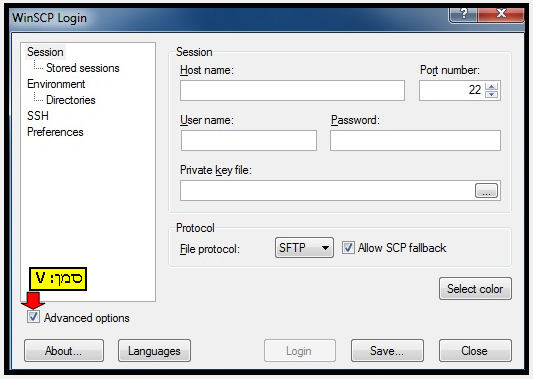This screenshot has width=533, height=379.
Task: Select SSH in the settings tree
Action: (38, 116)
